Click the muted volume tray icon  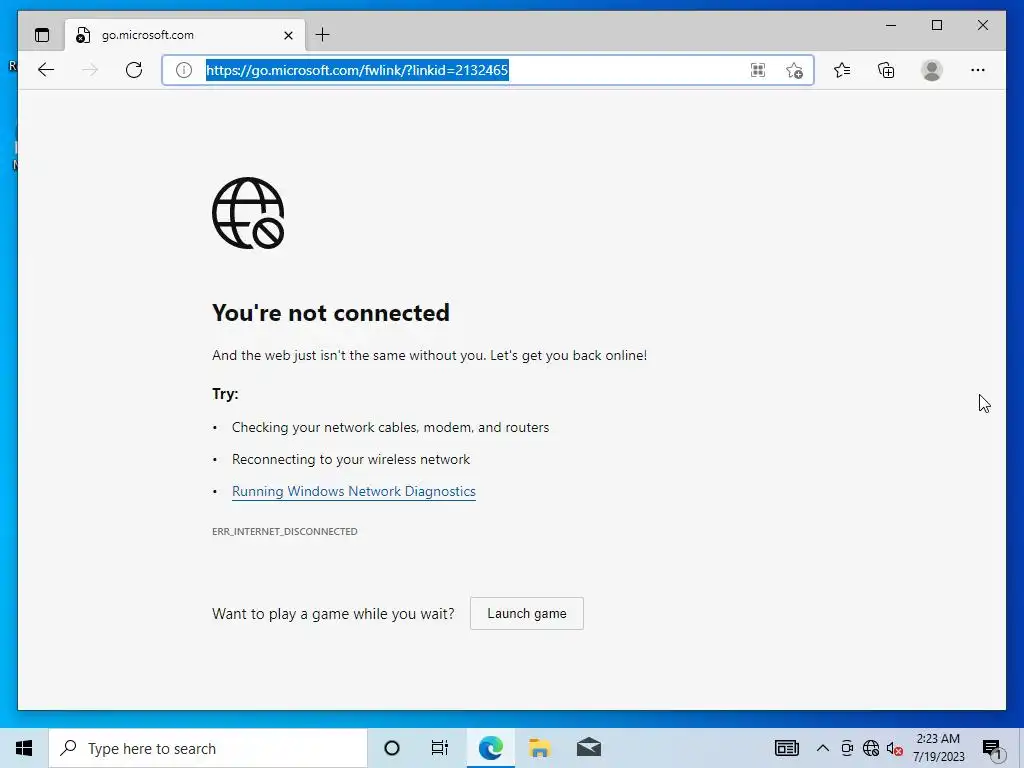895,748
